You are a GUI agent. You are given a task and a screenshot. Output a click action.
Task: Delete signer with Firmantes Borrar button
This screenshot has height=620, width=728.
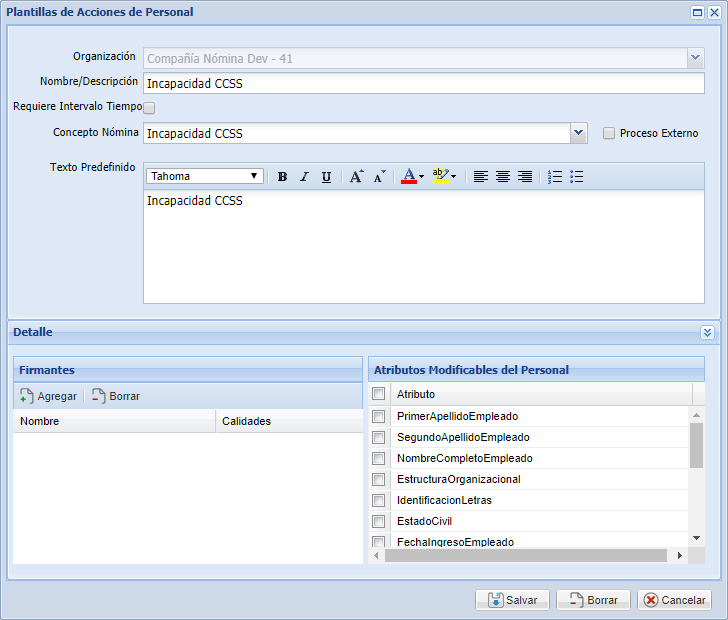pyautogui.click(x=116, y=396)
